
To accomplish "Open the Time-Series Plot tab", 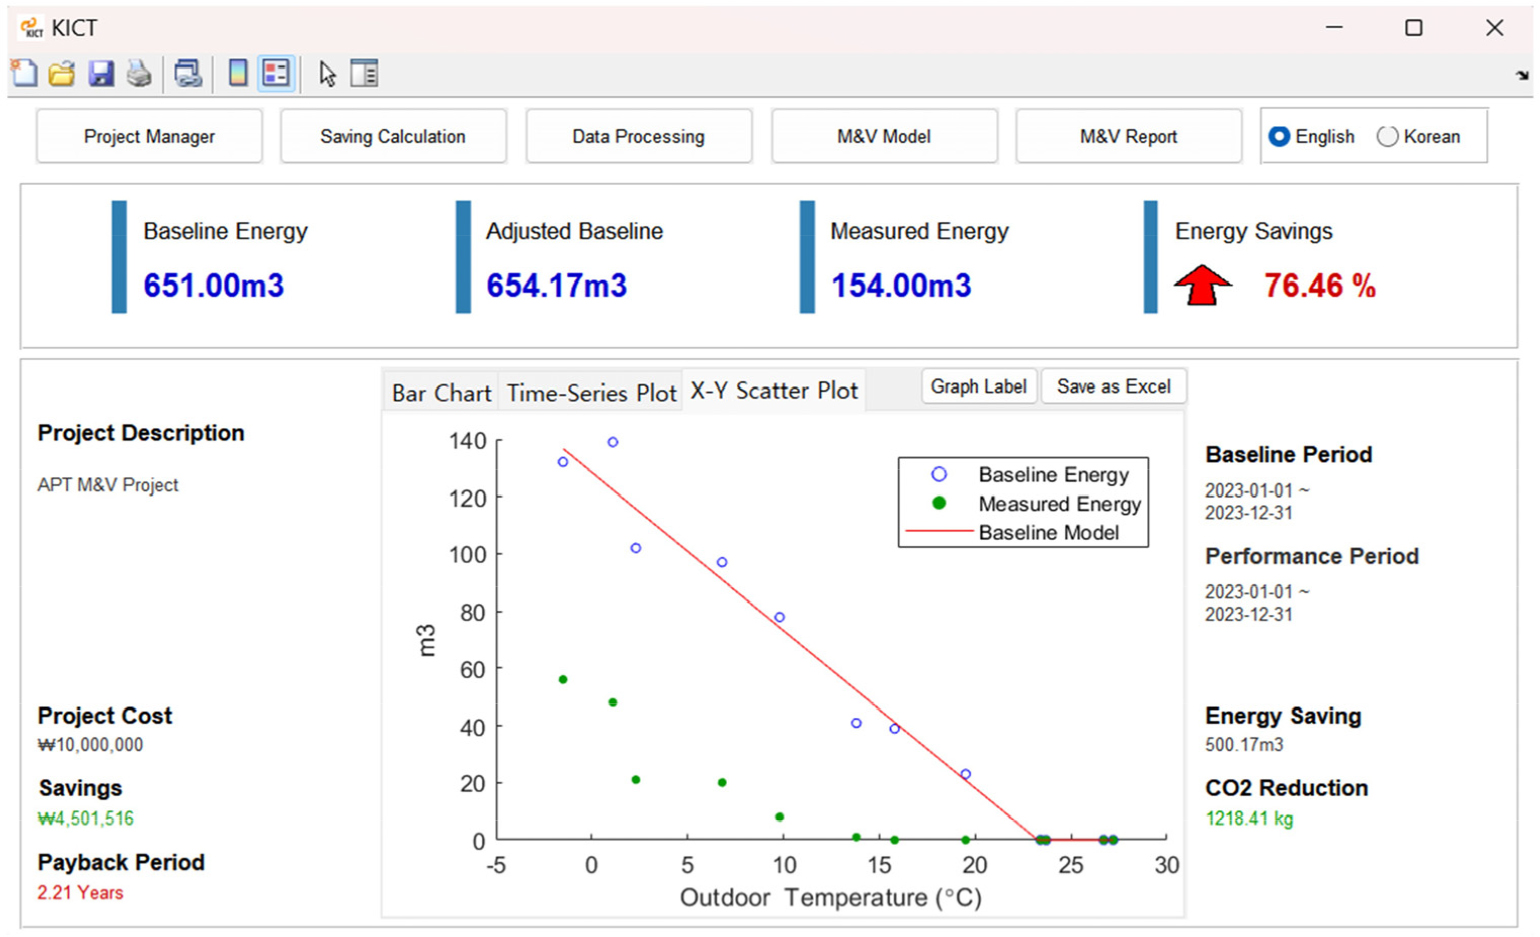I will click(x=591, y=393).
